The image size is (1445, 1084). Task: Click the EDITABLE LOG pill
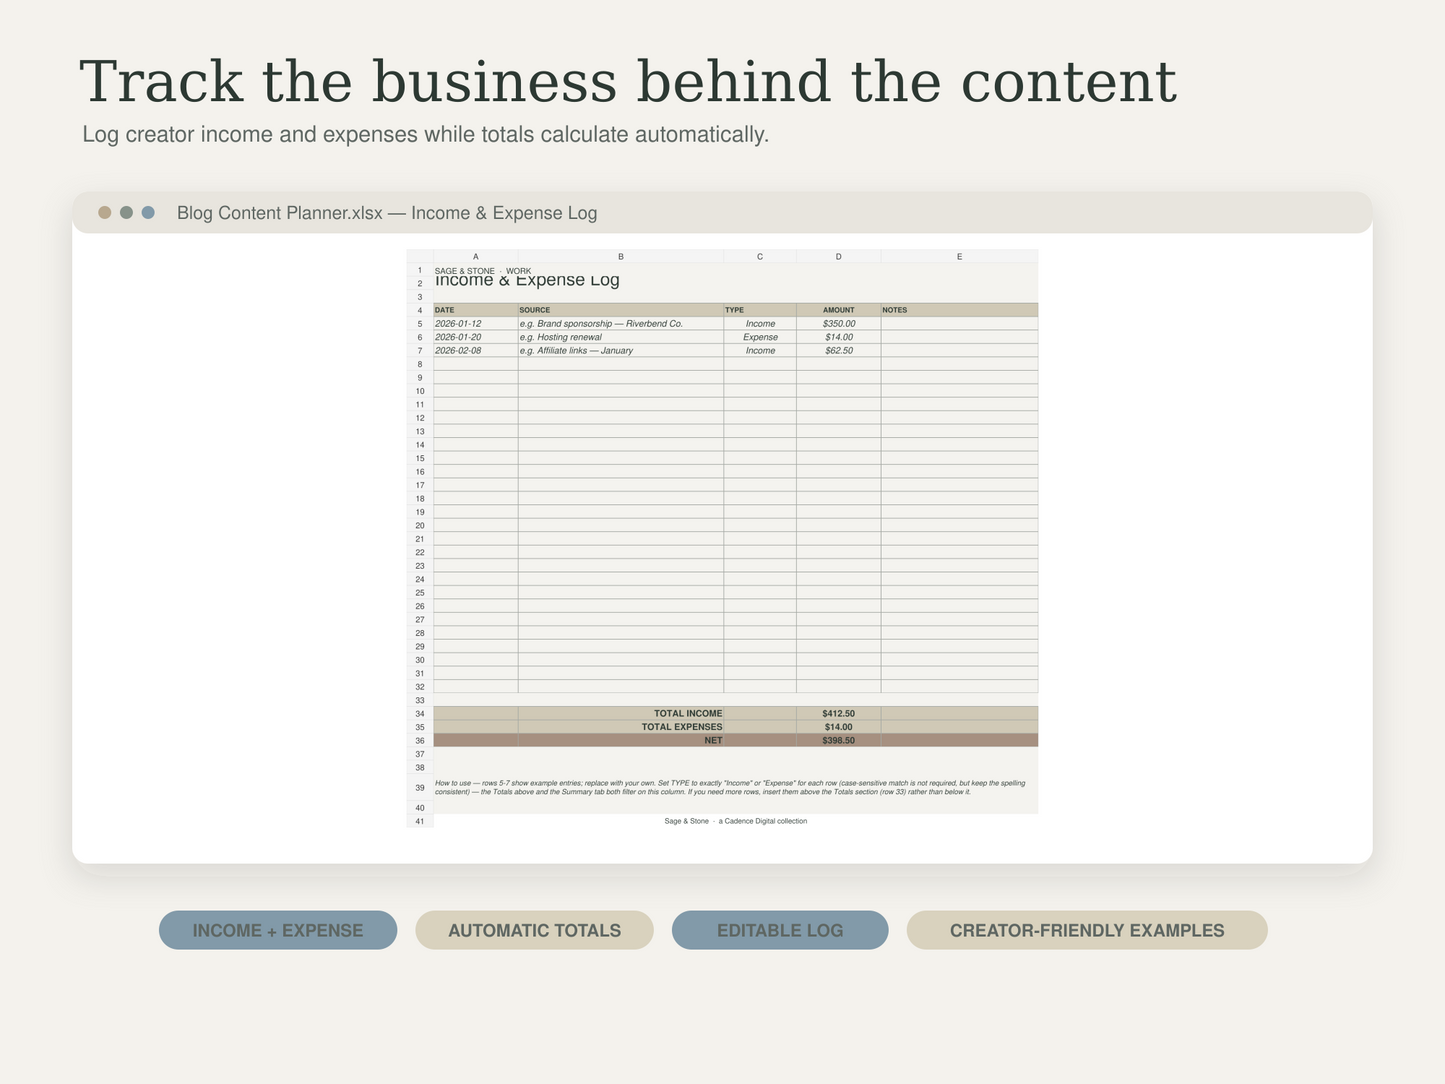click(780, 930)
